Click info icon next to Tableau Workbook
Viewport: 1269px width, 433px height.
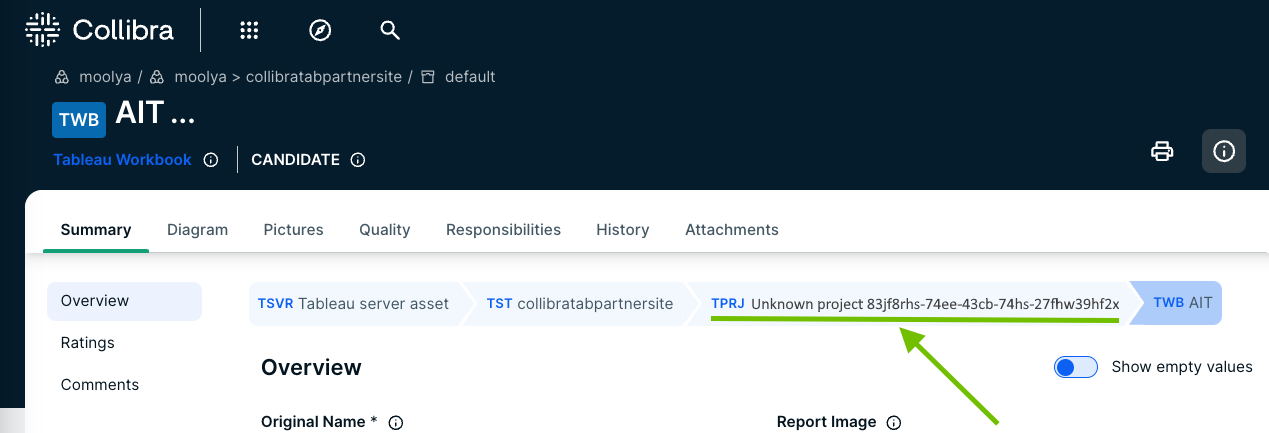(210, 160)
